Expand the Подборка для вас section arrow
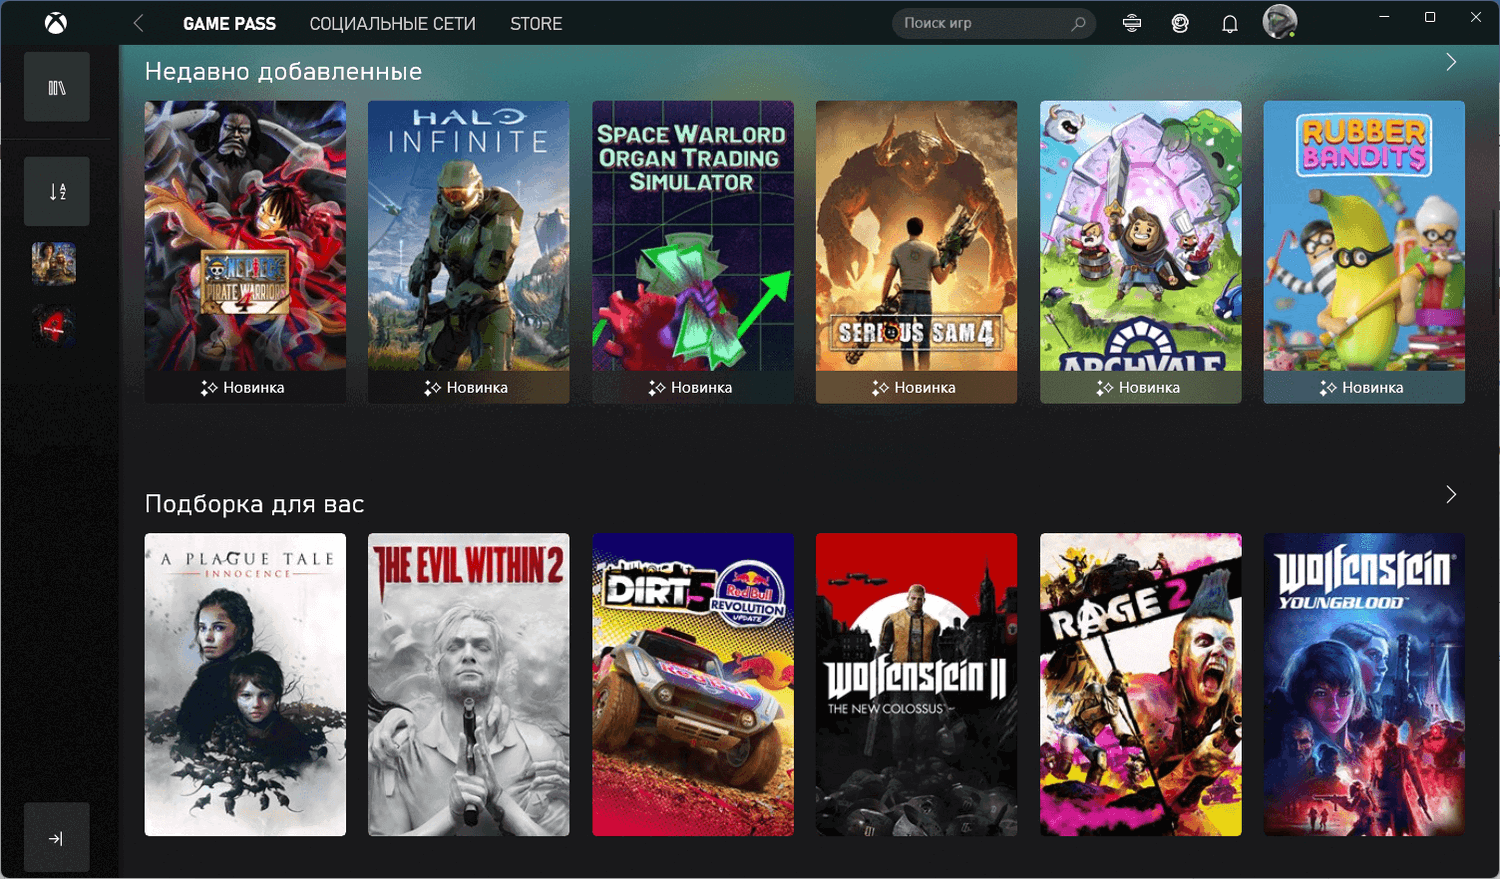 (x=1451, y=494)
